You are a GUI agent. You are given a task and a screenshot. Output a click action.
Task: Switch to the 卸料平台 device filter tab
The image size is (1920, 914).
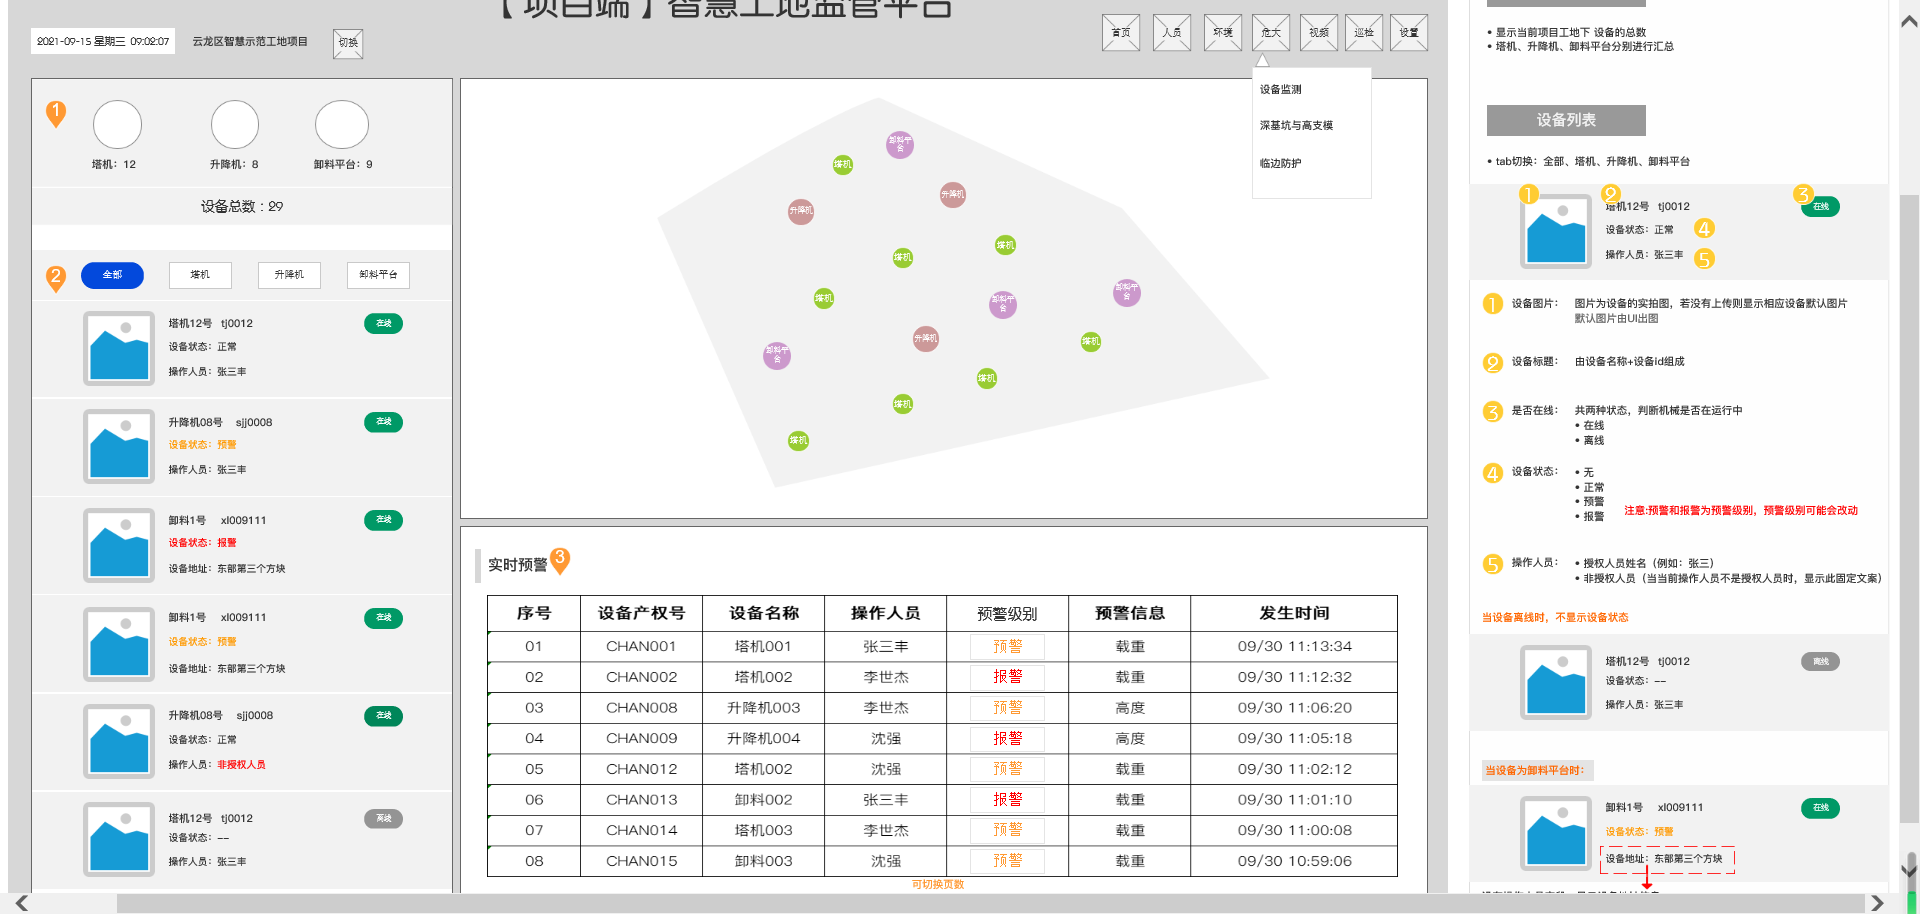(x=378, y=275)
